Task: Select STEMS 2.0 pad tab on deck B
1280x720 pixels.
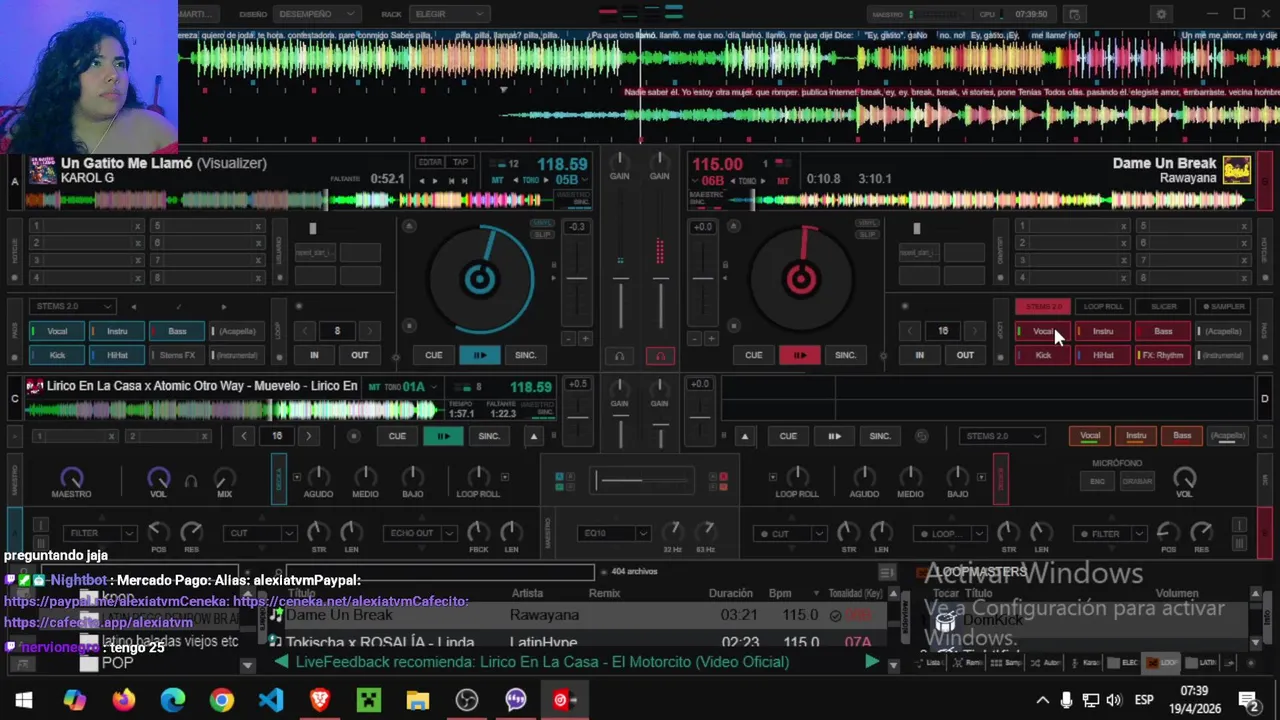Action: point(1043,306)
